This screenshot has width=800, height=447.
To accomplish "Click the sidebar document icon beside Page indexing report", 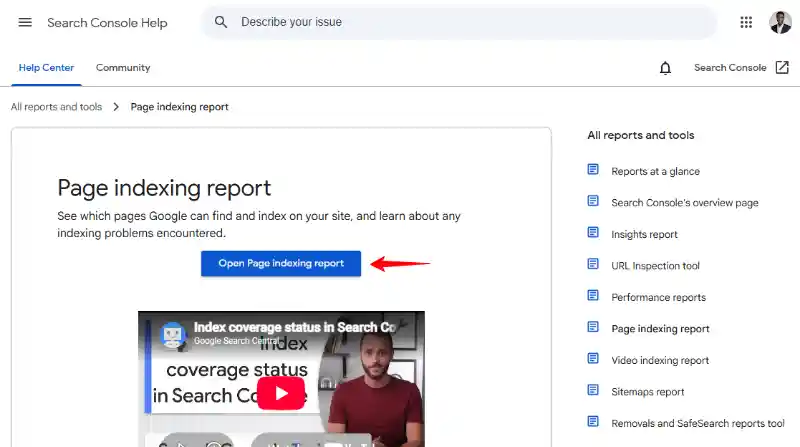I will [593, 327].
